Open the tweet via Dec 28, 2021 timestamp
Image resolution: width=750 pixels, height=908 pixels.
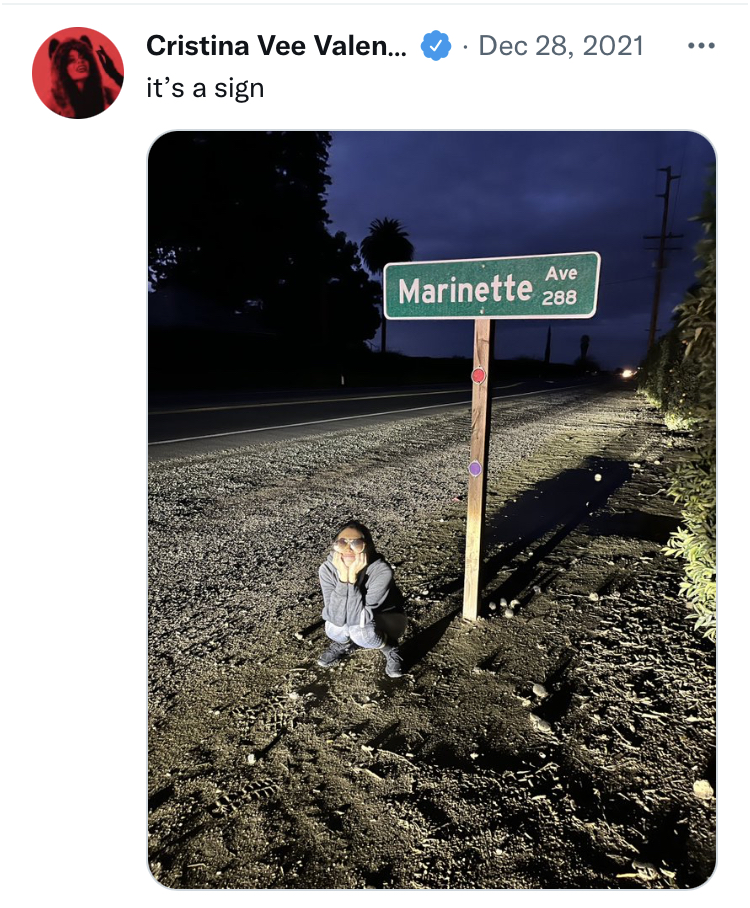point(561,46)
